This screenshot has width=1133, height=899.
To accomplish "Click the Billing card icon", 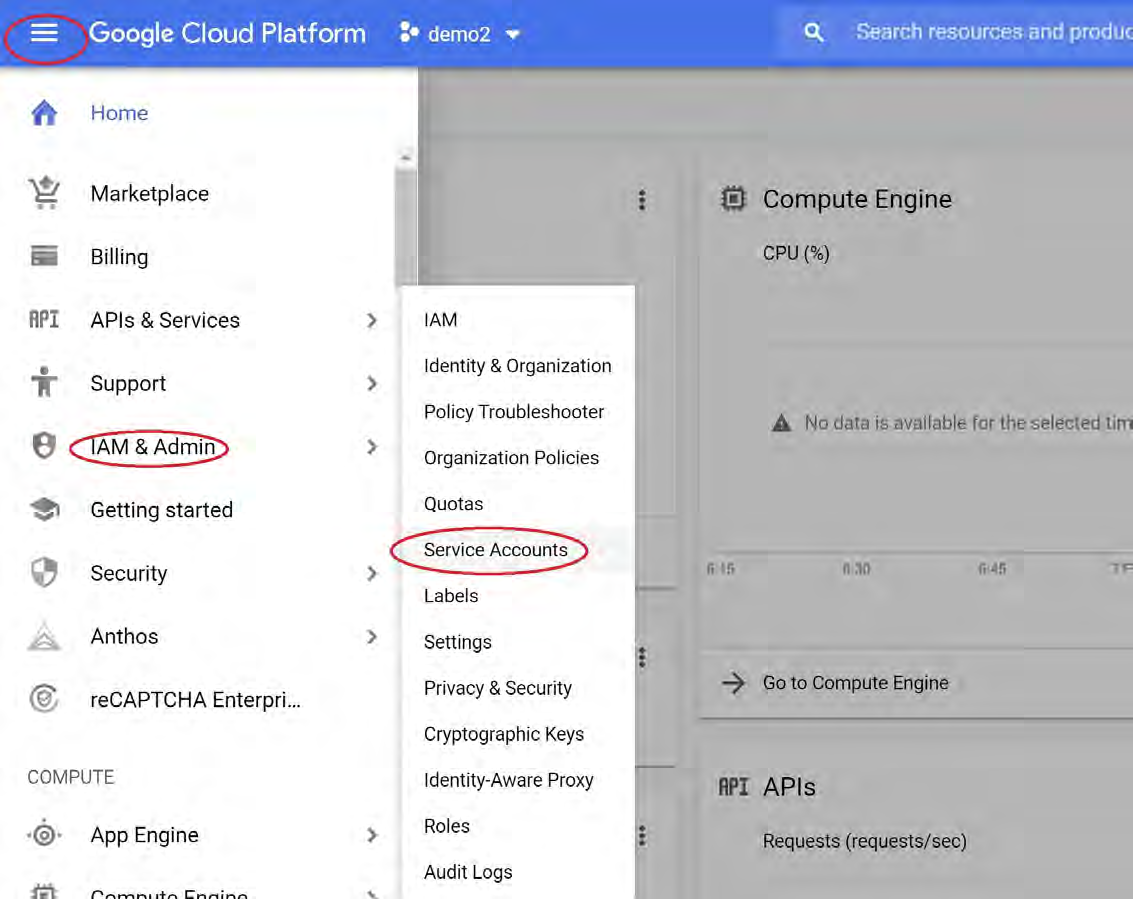I will pyautogui.click(x=44, y=256).
